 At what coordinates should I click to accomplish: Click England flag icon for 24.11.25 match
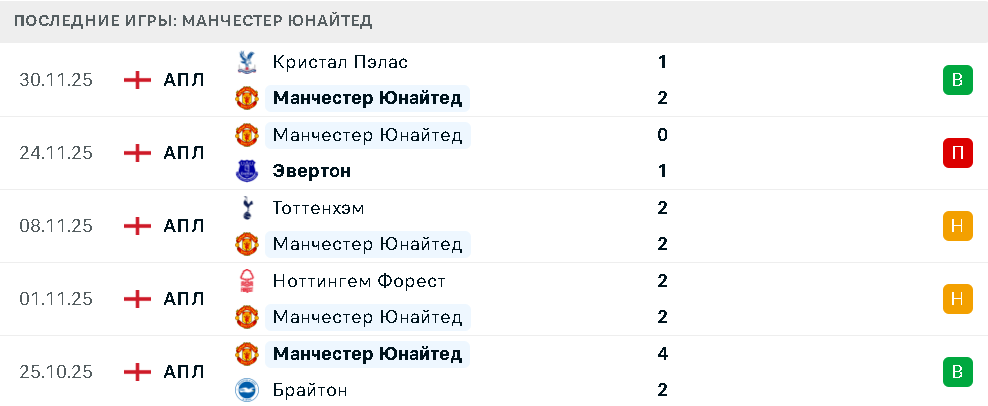point(137,153)
